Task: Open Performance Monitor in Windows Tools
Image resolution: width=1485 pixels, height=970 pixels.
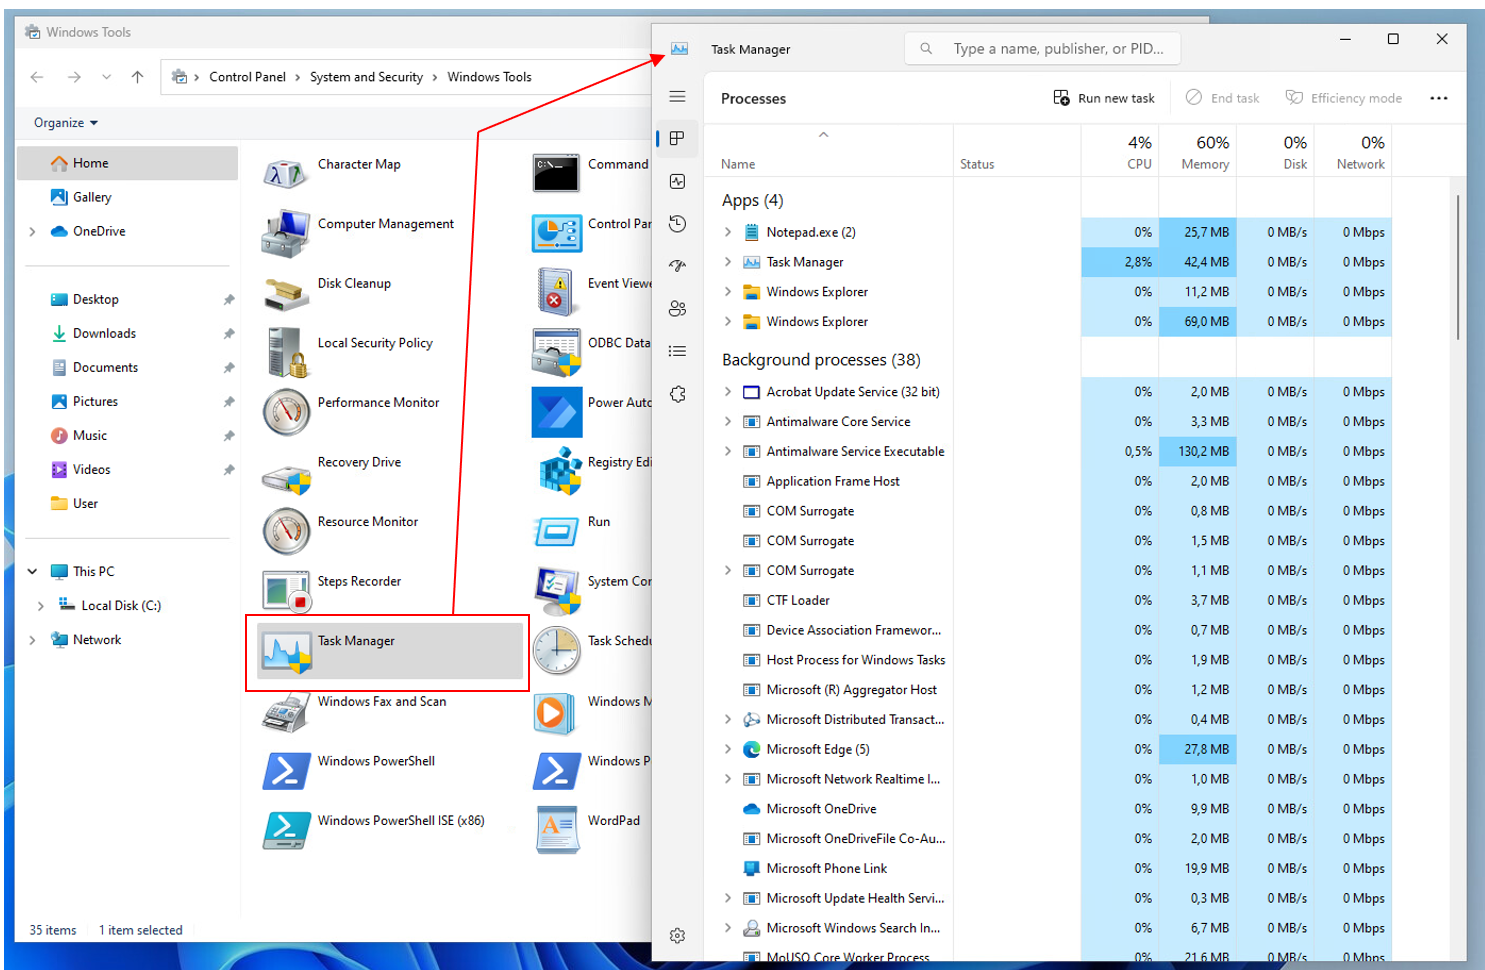Action: pyautogui.click(x=378, y=403)
